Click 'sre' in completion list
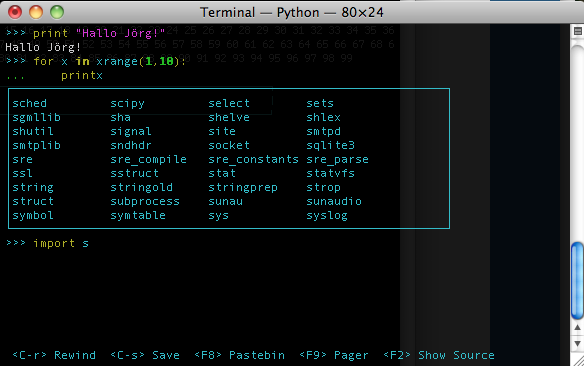 [22, 159]
